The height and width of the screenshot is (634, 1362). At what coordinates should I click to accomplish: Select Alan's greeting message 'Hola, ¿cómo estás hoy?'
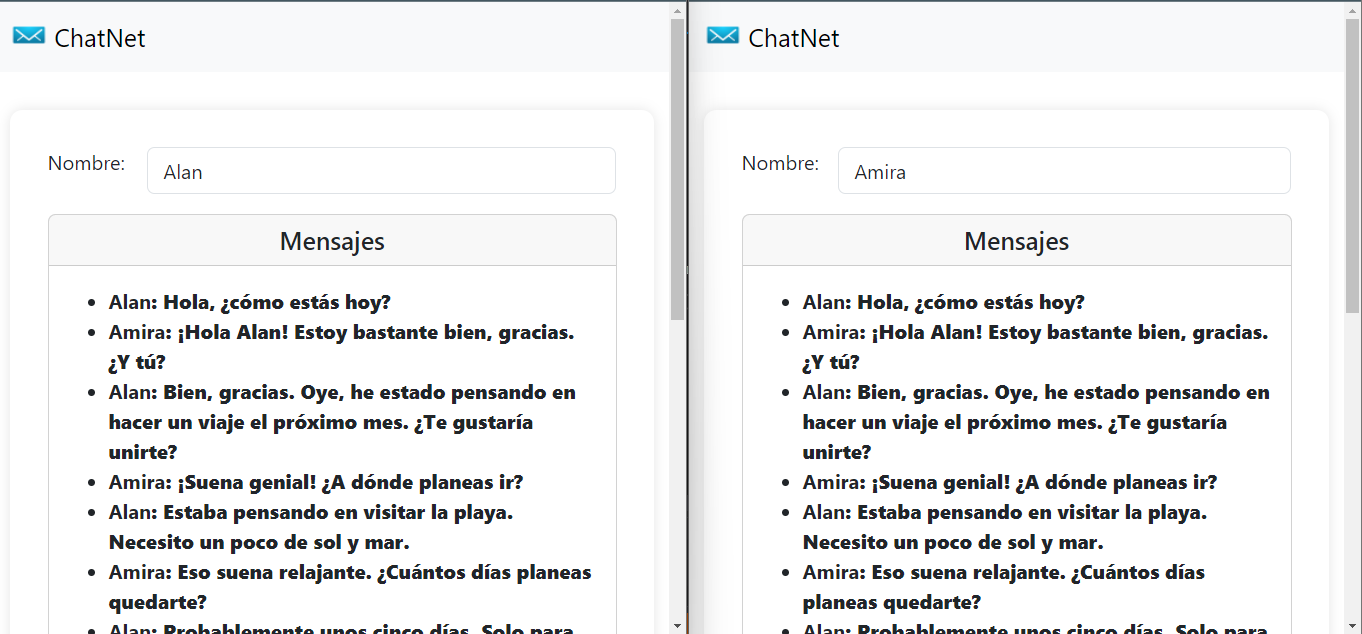coord(248,302)
